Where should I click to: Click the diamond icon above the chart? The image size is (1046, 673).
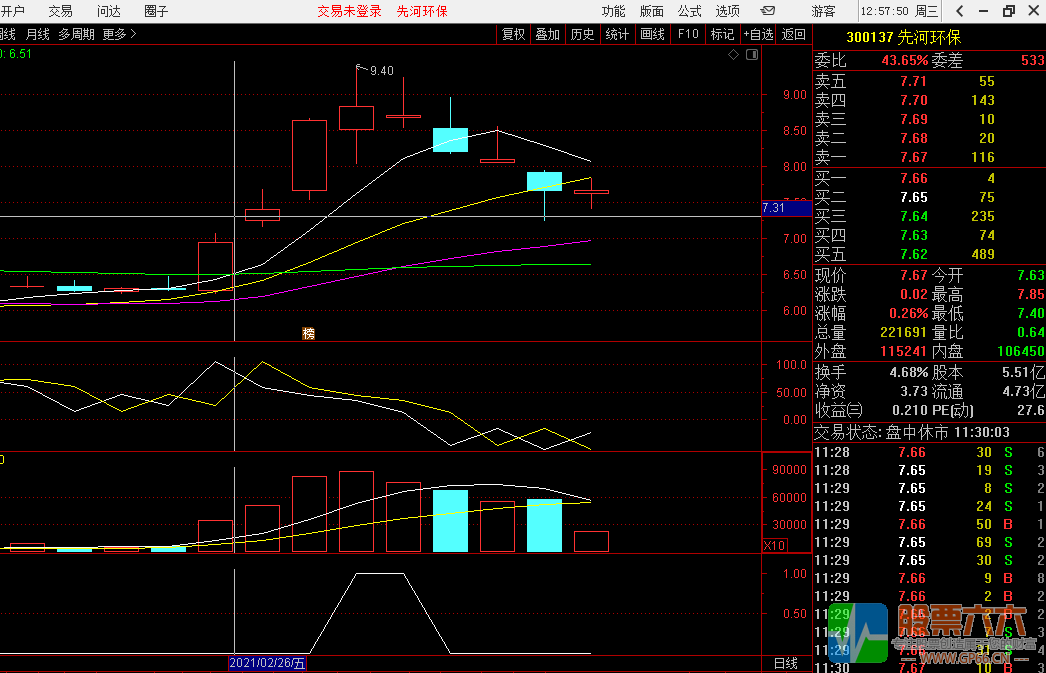point(733,55)
